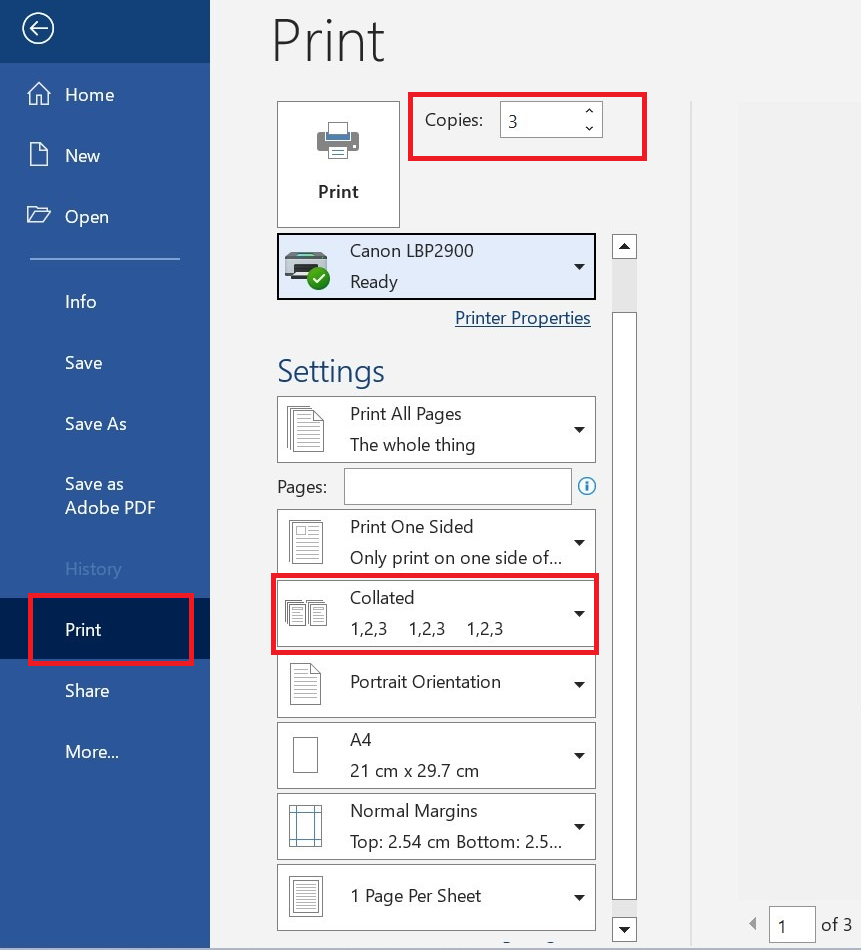
Task: Click the Collated pages icon
Action: [306, 613]
